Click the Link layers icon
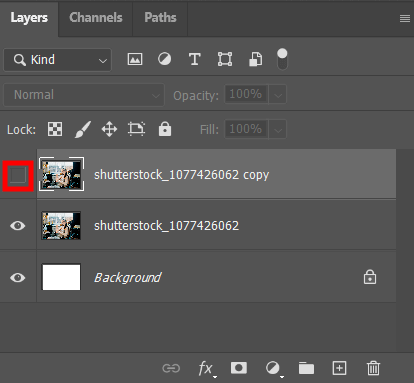Image resolution: width=414 pixels, height=383 pixels. tap(171, 368)
